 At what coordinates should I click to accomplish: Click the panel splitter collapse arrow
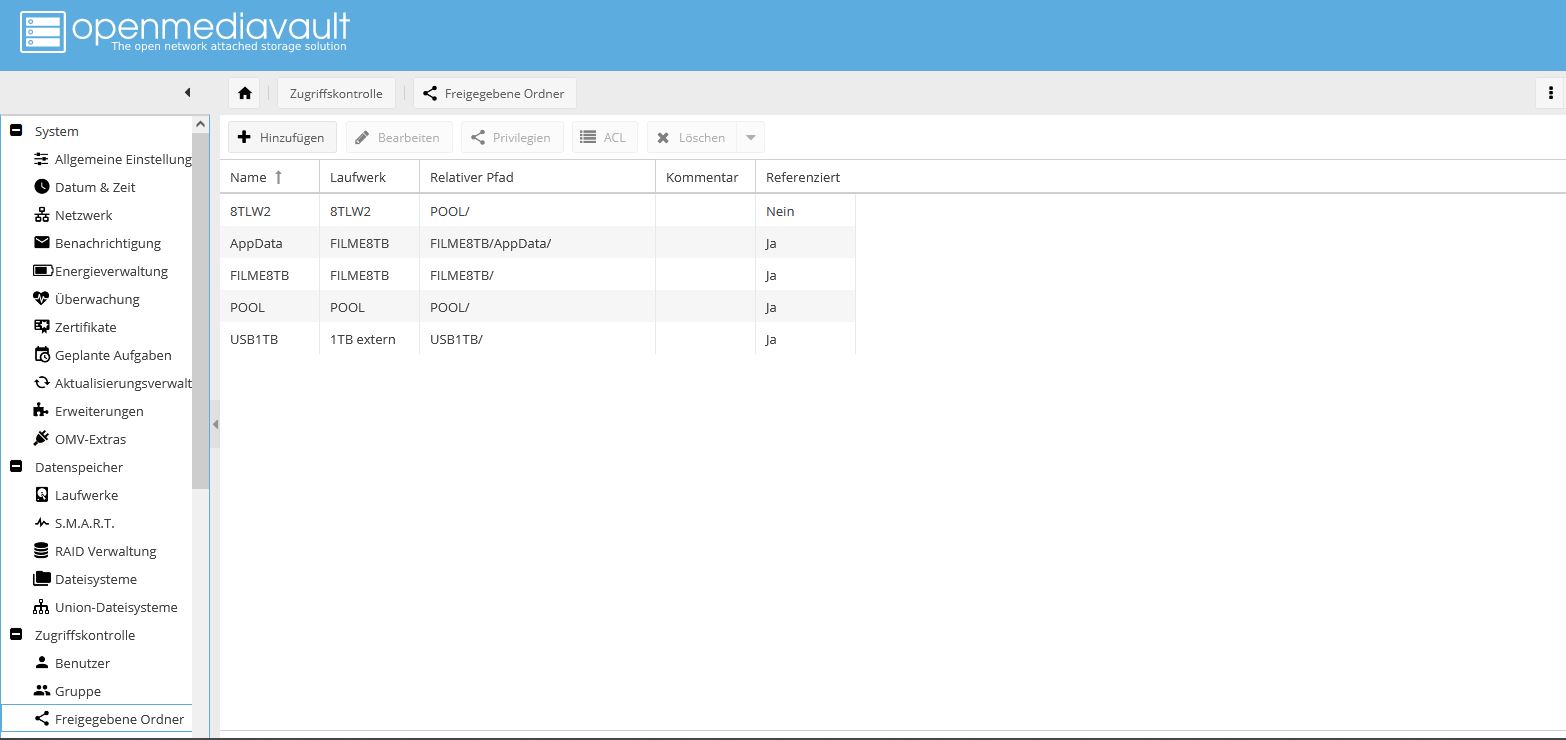215,425
